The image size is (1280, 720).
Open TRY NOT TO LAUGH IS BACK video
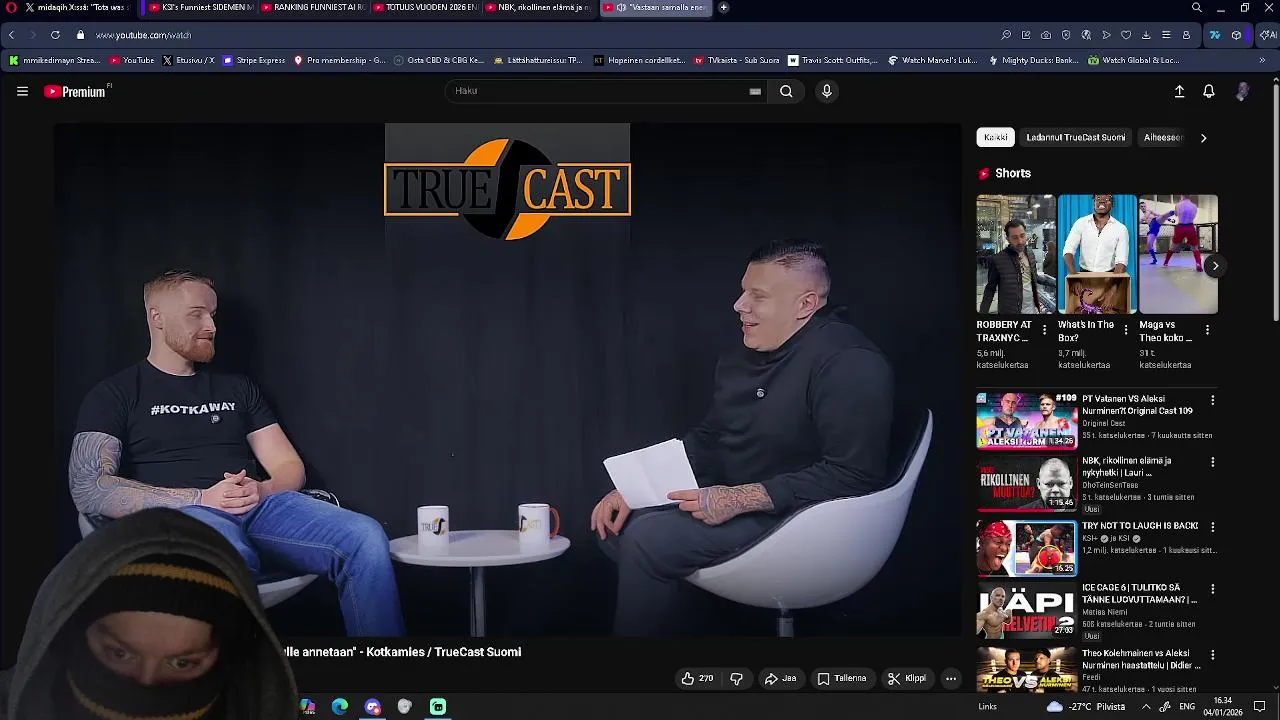[1027, 548]
